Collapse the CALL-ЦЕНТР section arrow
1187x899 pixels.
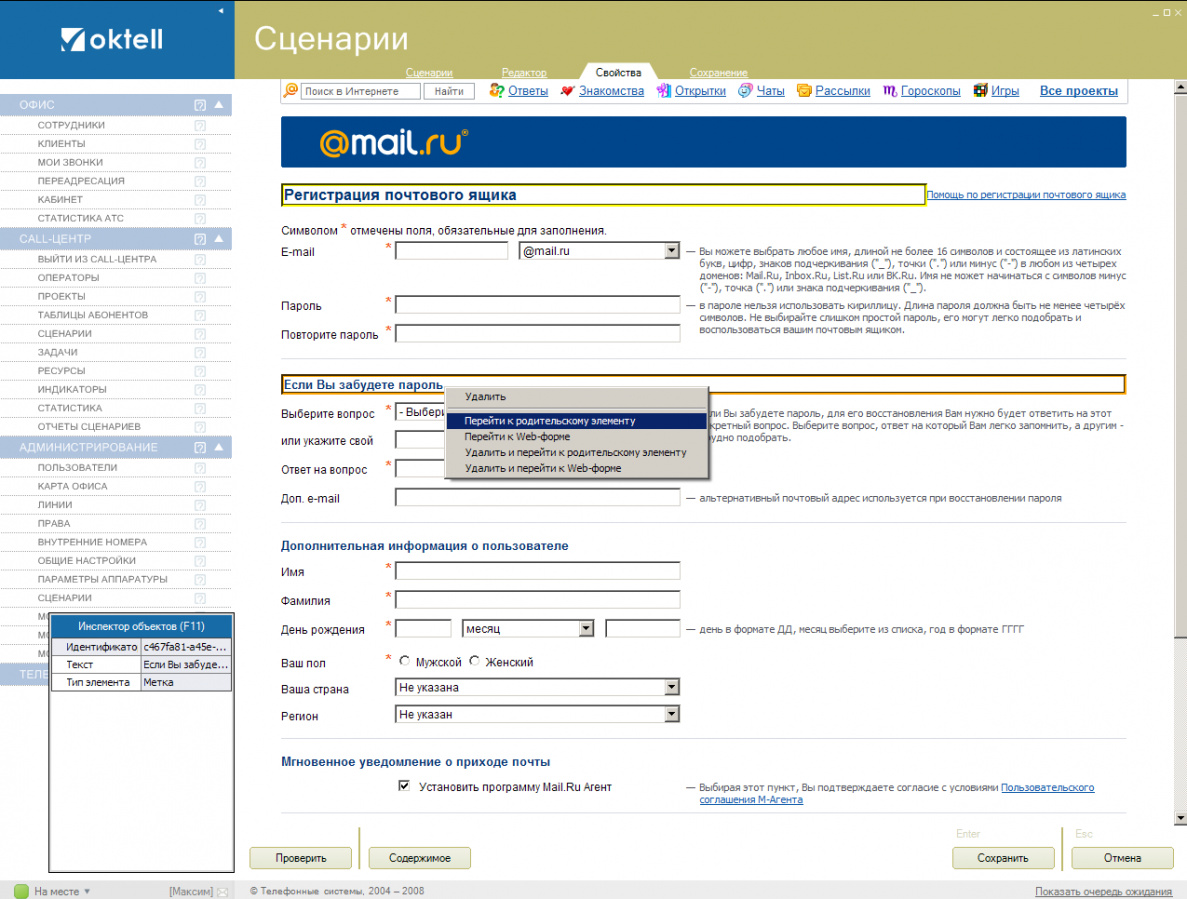[219, 239]
